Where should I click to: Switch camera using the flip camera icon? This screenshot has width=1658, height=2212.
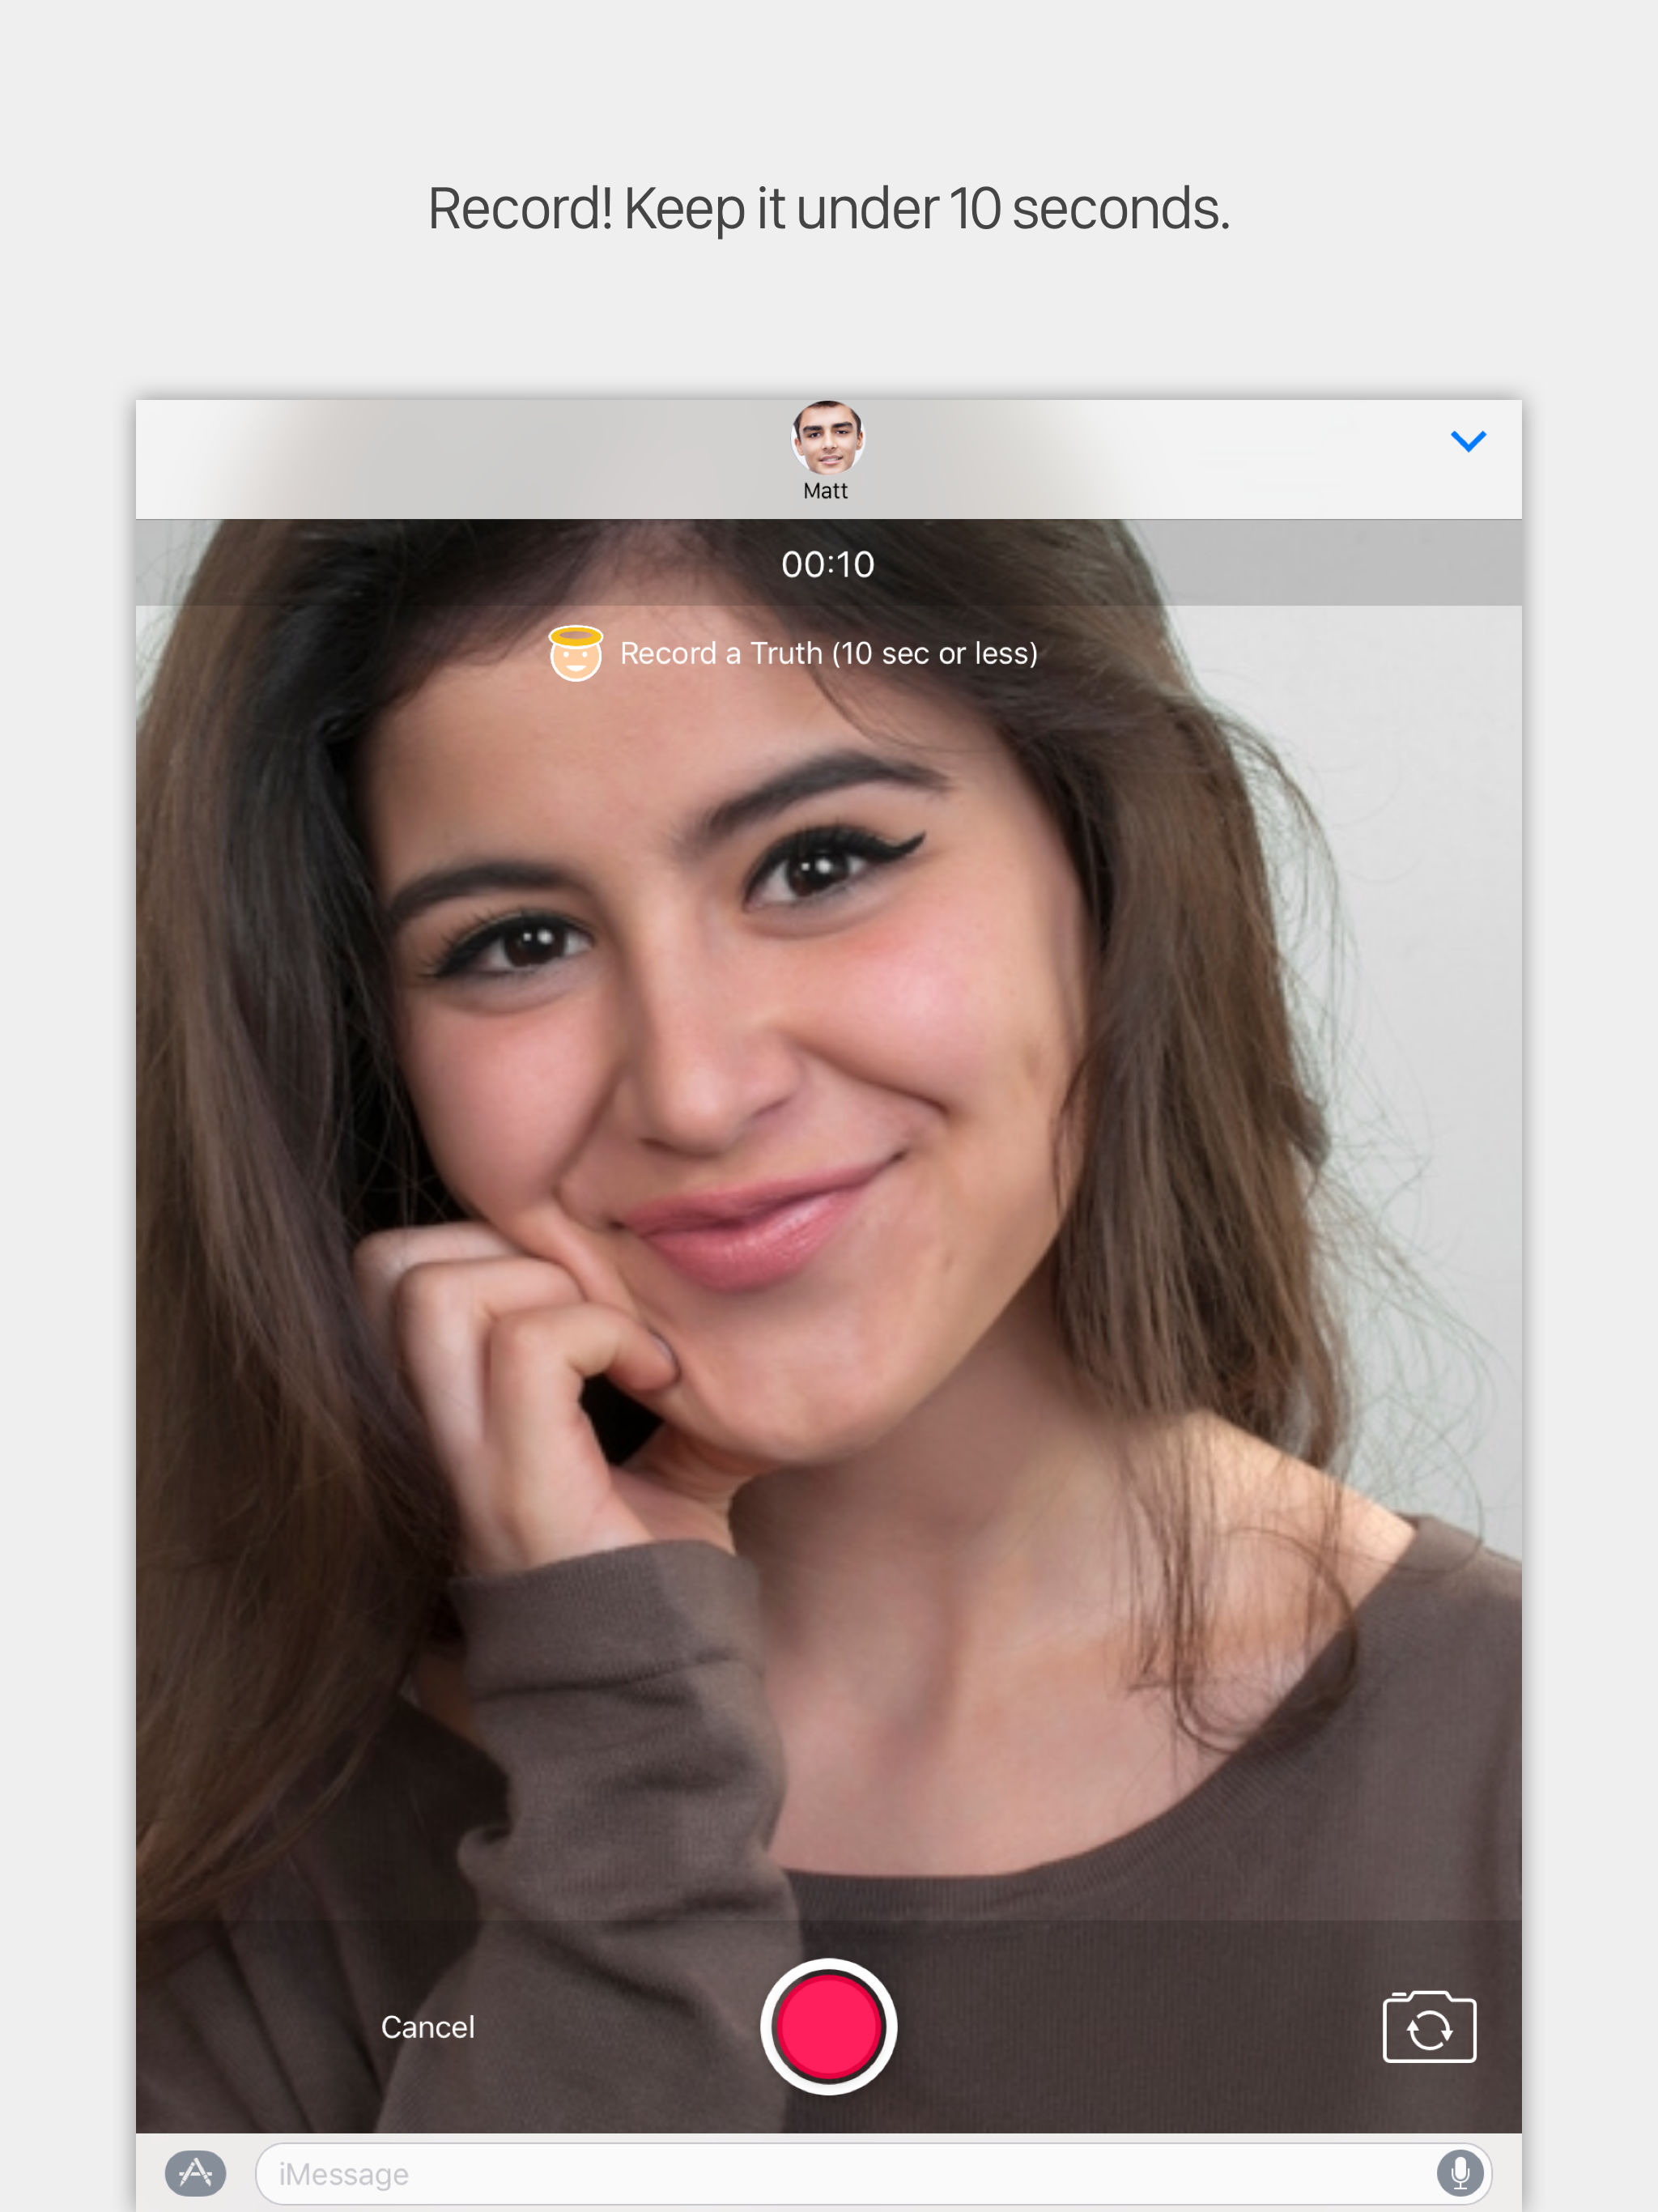tap(1429, 2026)
